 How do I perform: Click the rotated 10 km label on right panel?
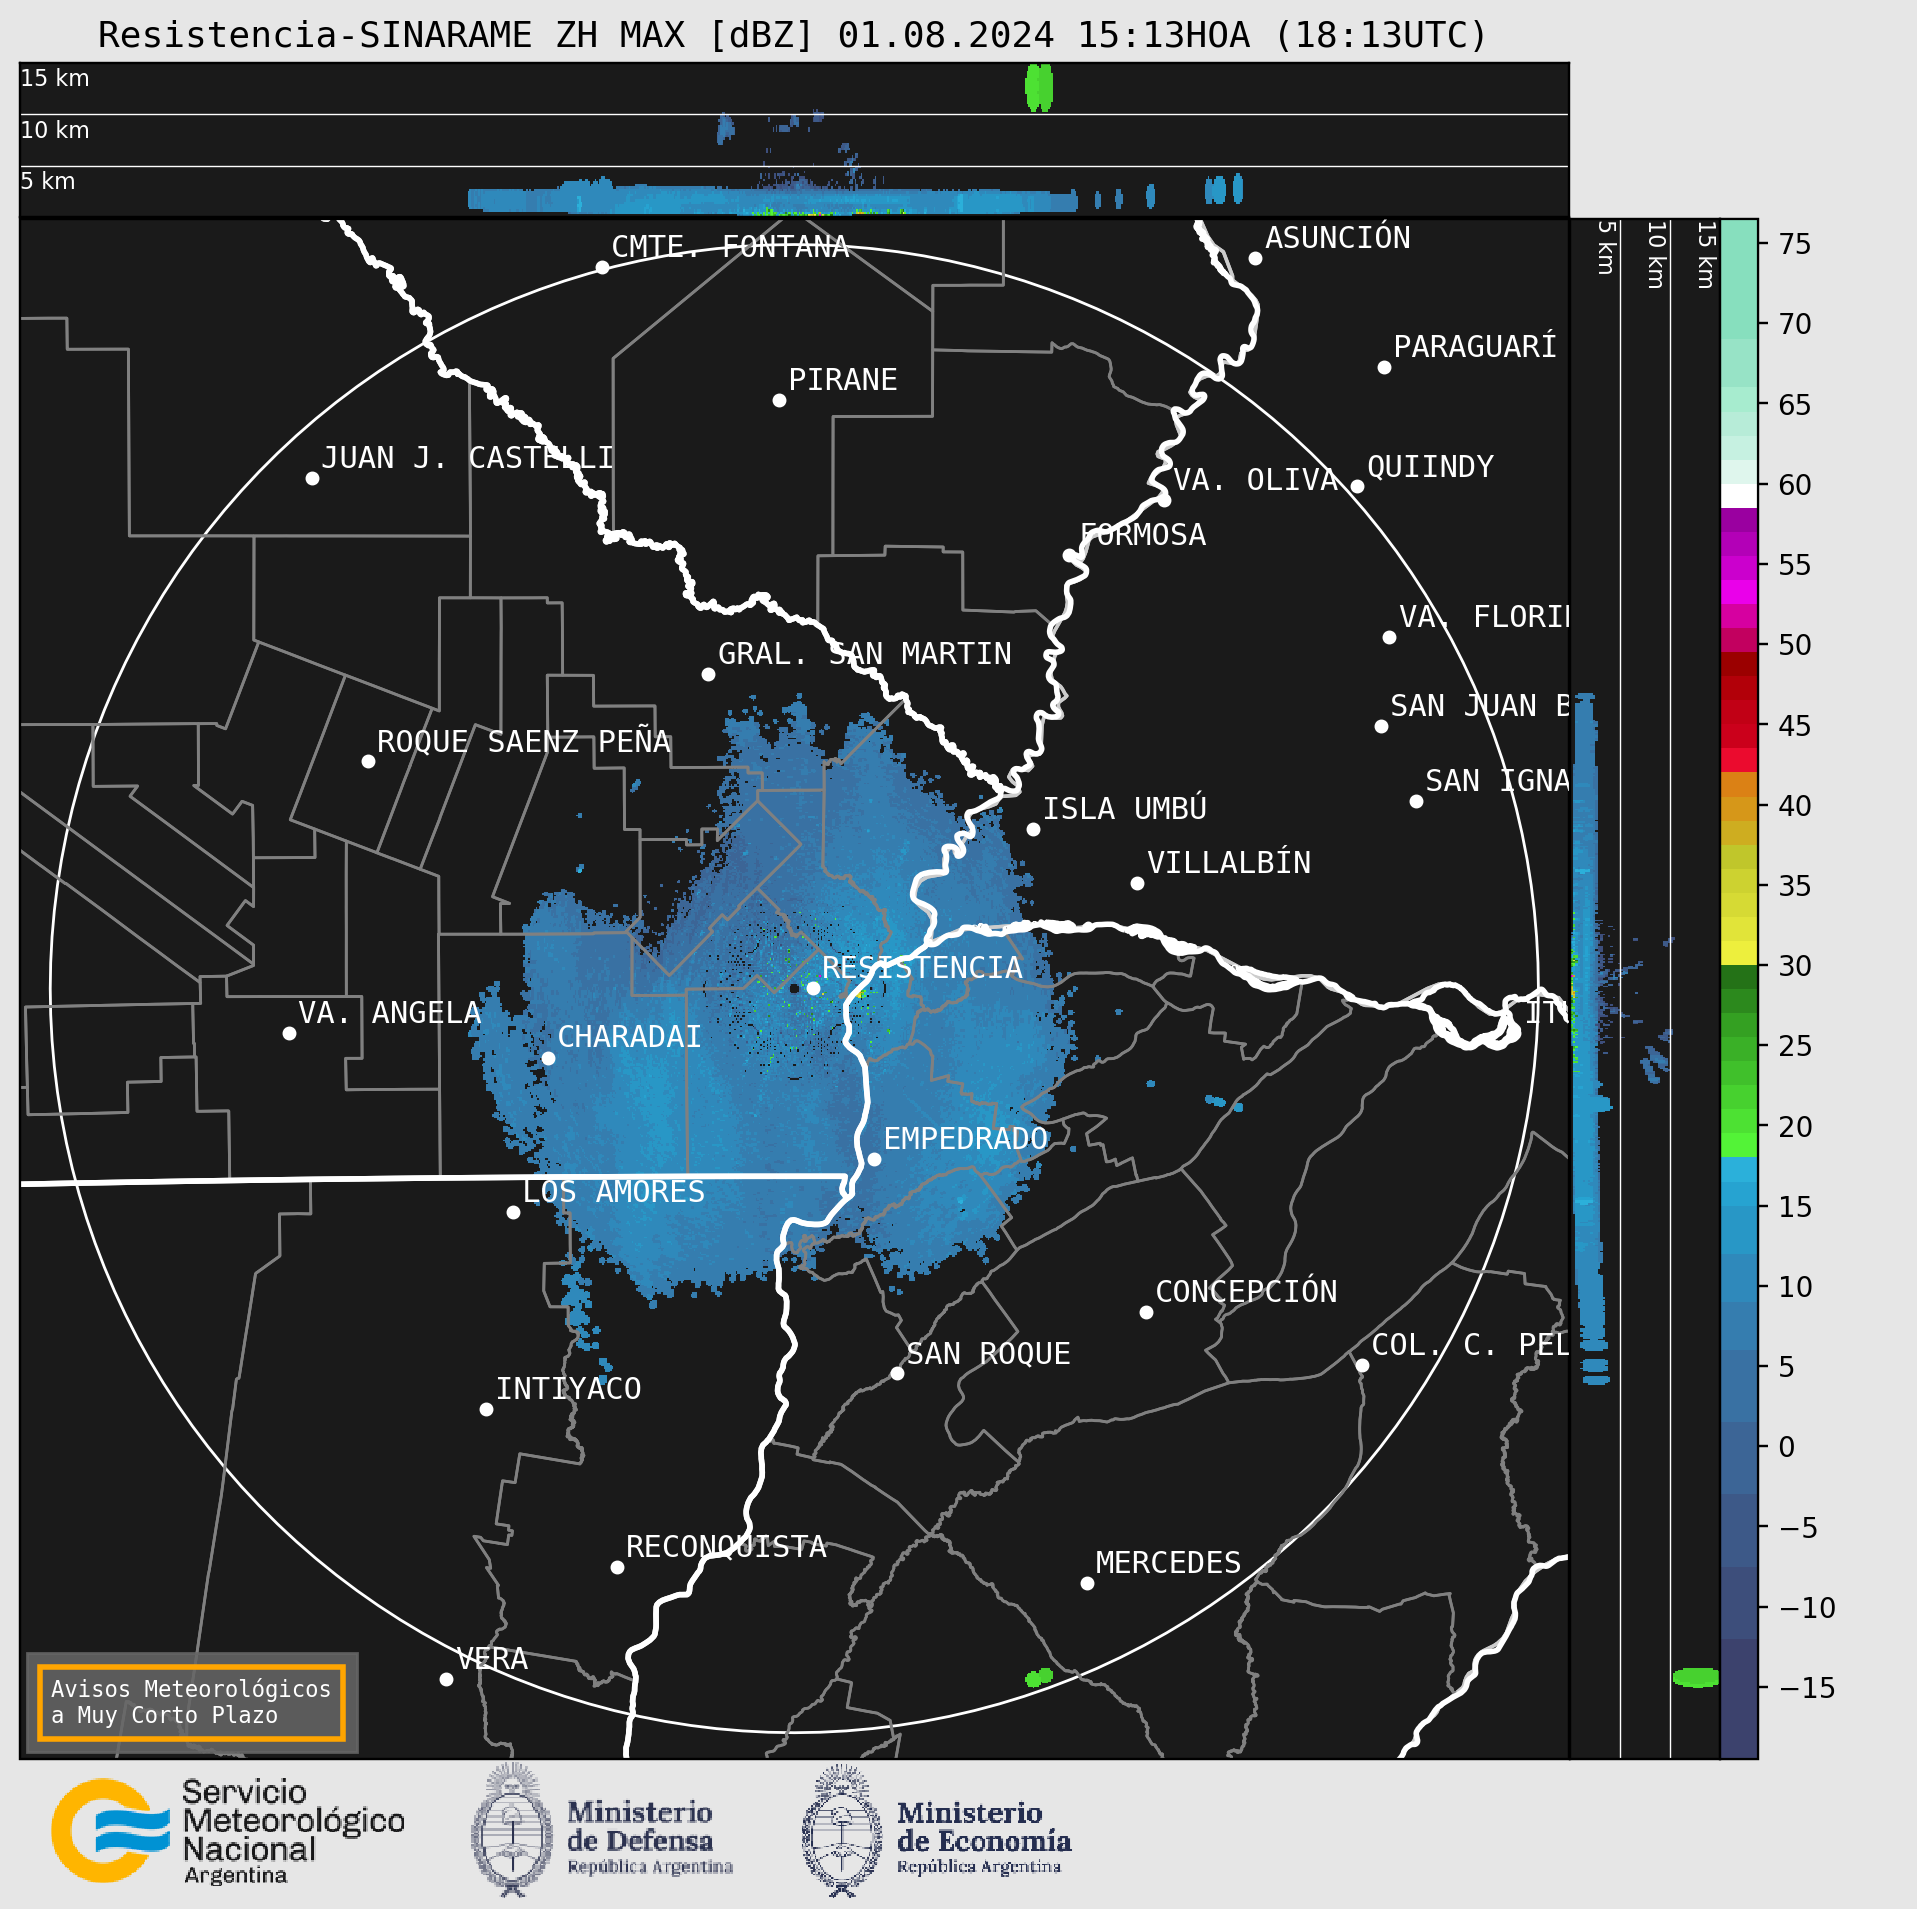1656,255
